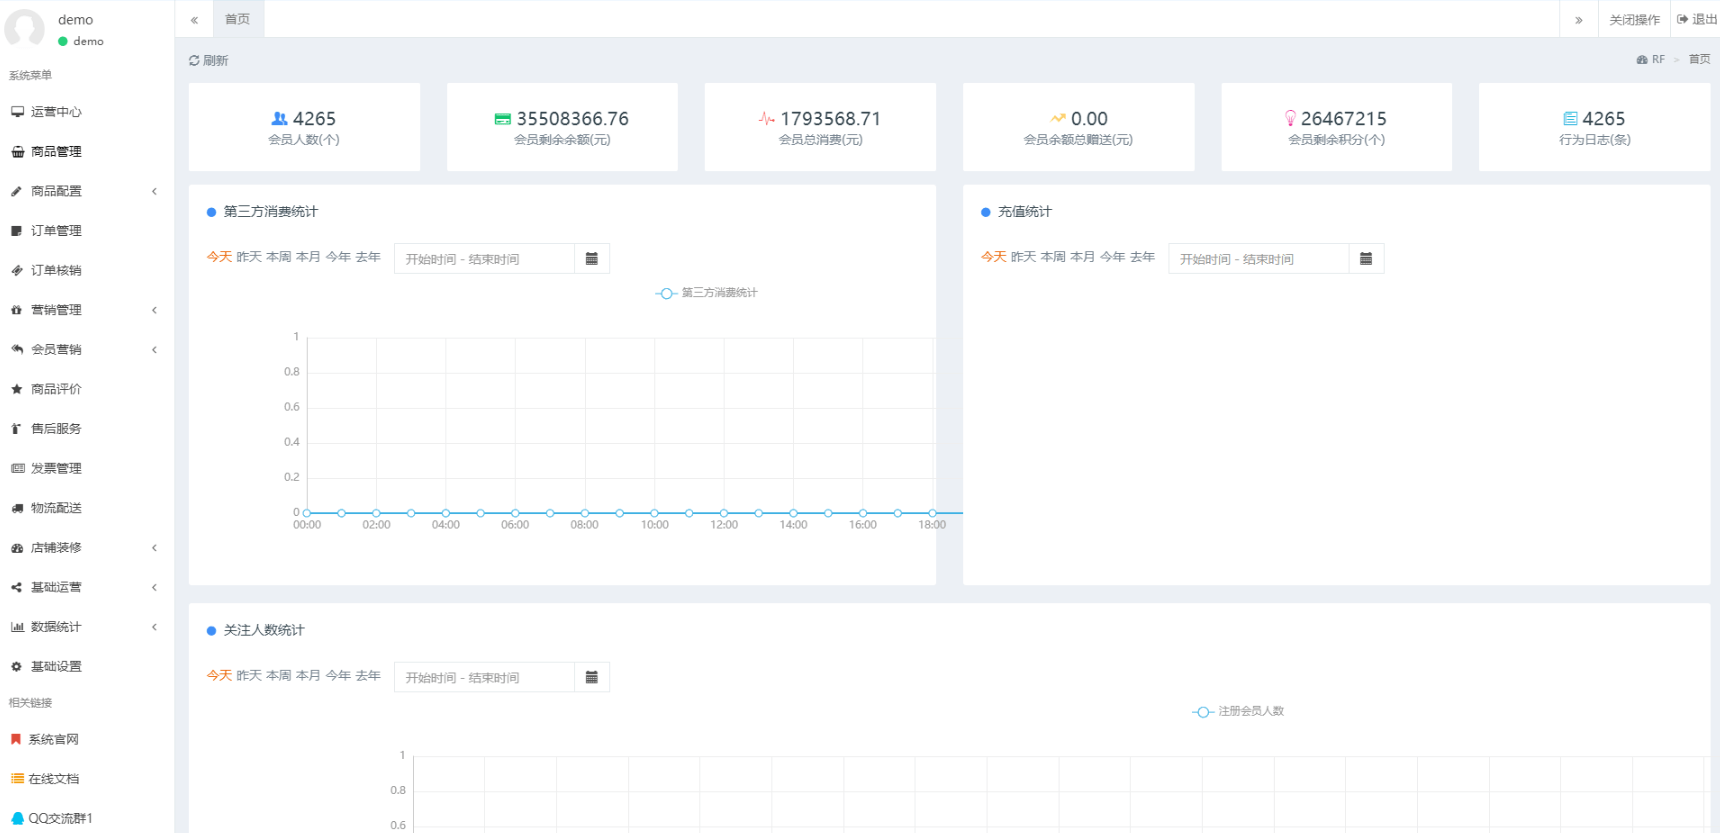The height and width of the screenshot is (833, 1720).
Task: Select 本周 in 第三方消费统计
Action: (279, 257)
